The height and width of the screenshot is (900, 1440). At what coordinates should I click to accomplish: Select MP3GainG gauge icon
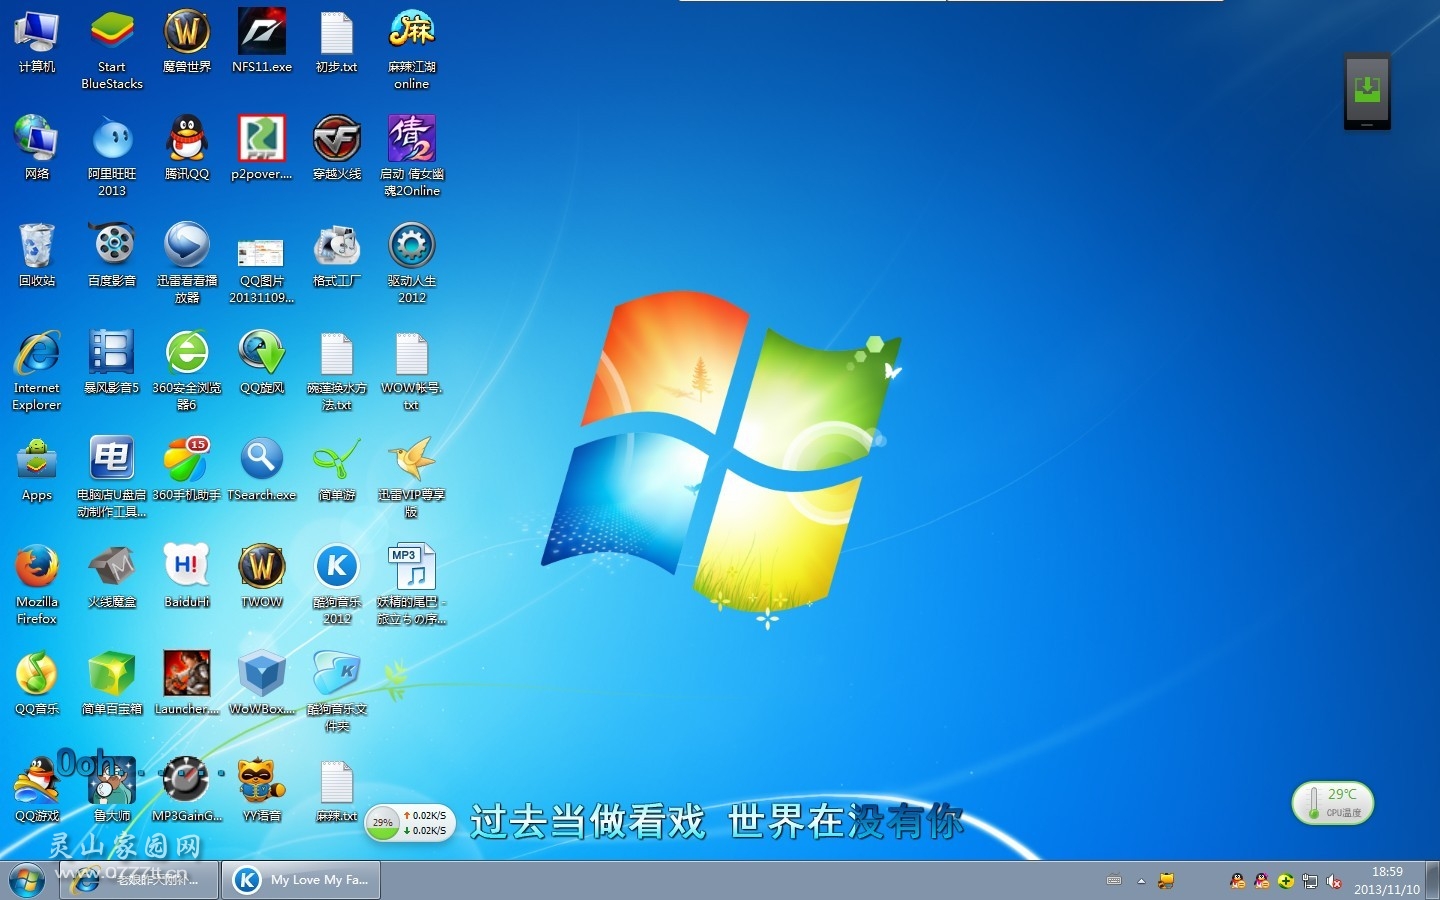187,791
